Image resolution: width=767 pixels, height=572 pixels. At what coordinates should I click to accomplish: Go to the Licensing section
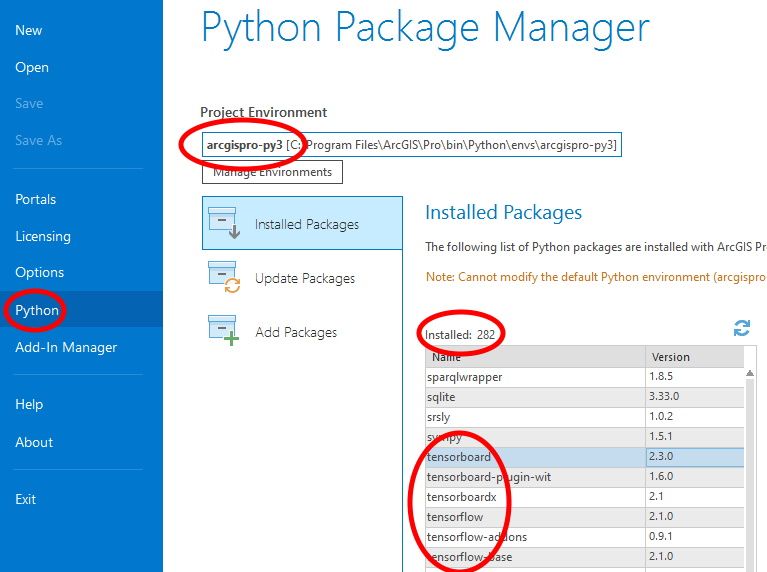(43, 236)
